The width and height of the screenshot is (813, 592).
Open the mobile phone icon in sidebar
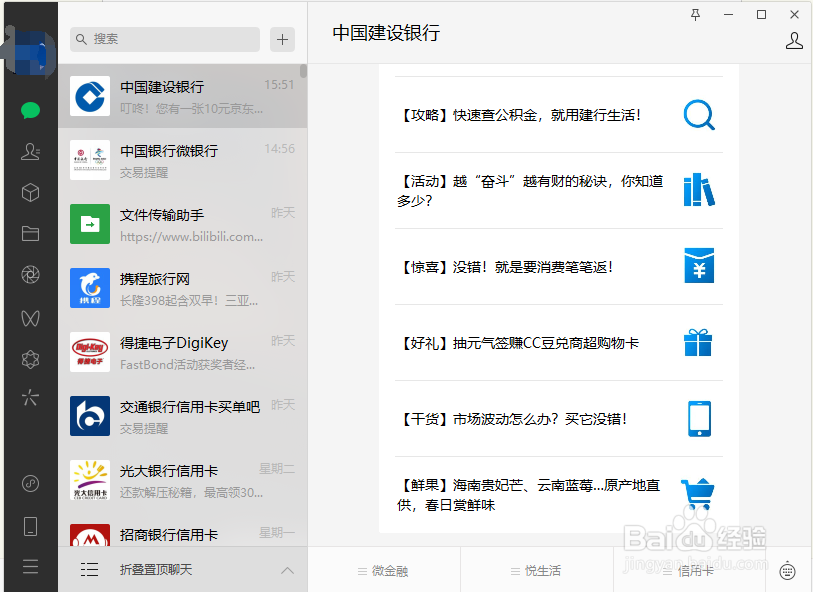pyautogui.click(x=30, y=526)
